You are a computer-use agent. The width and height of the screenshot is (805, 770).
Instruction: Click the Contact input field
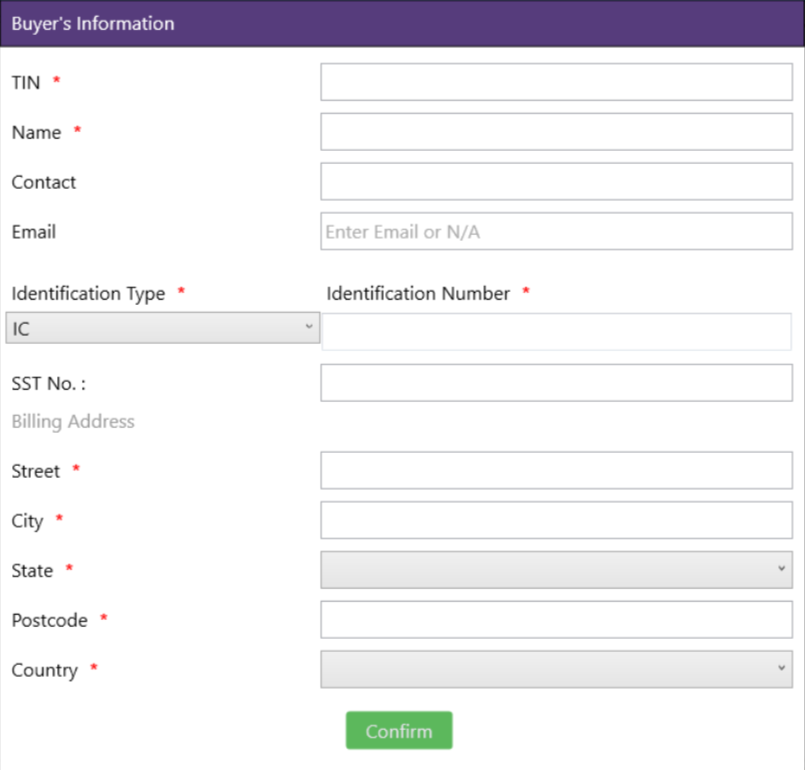(x=556, y=181)
